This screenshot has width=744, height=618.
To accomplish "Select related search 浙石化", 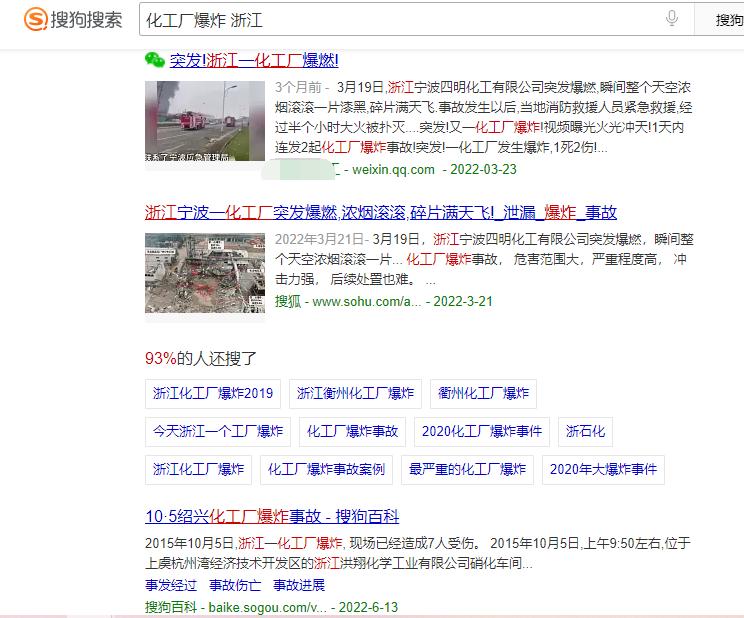I will [x=586, y=431].
